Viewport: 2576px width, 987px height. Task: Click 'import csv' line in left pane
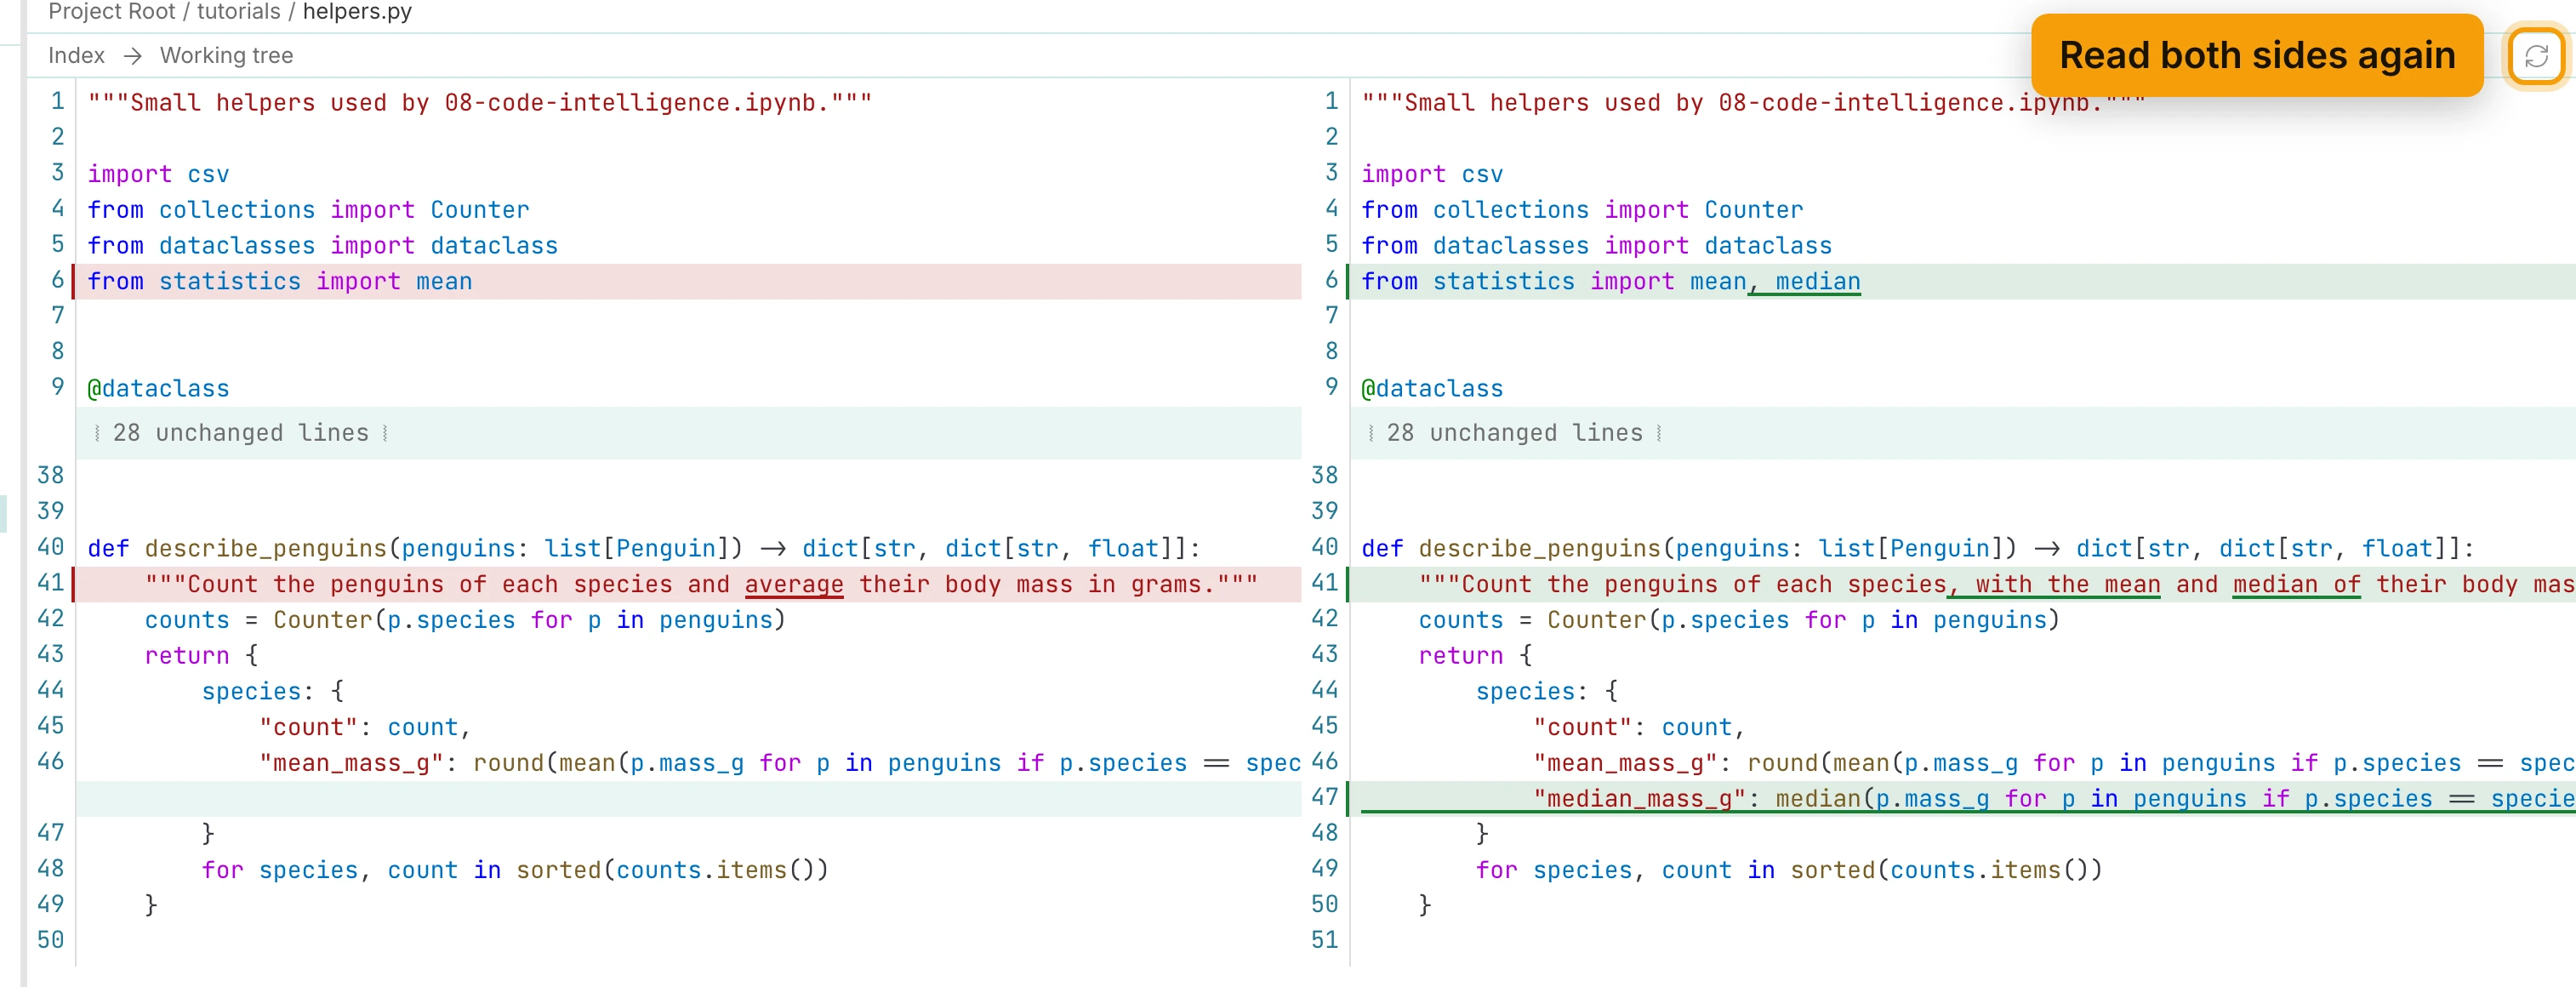158,174
